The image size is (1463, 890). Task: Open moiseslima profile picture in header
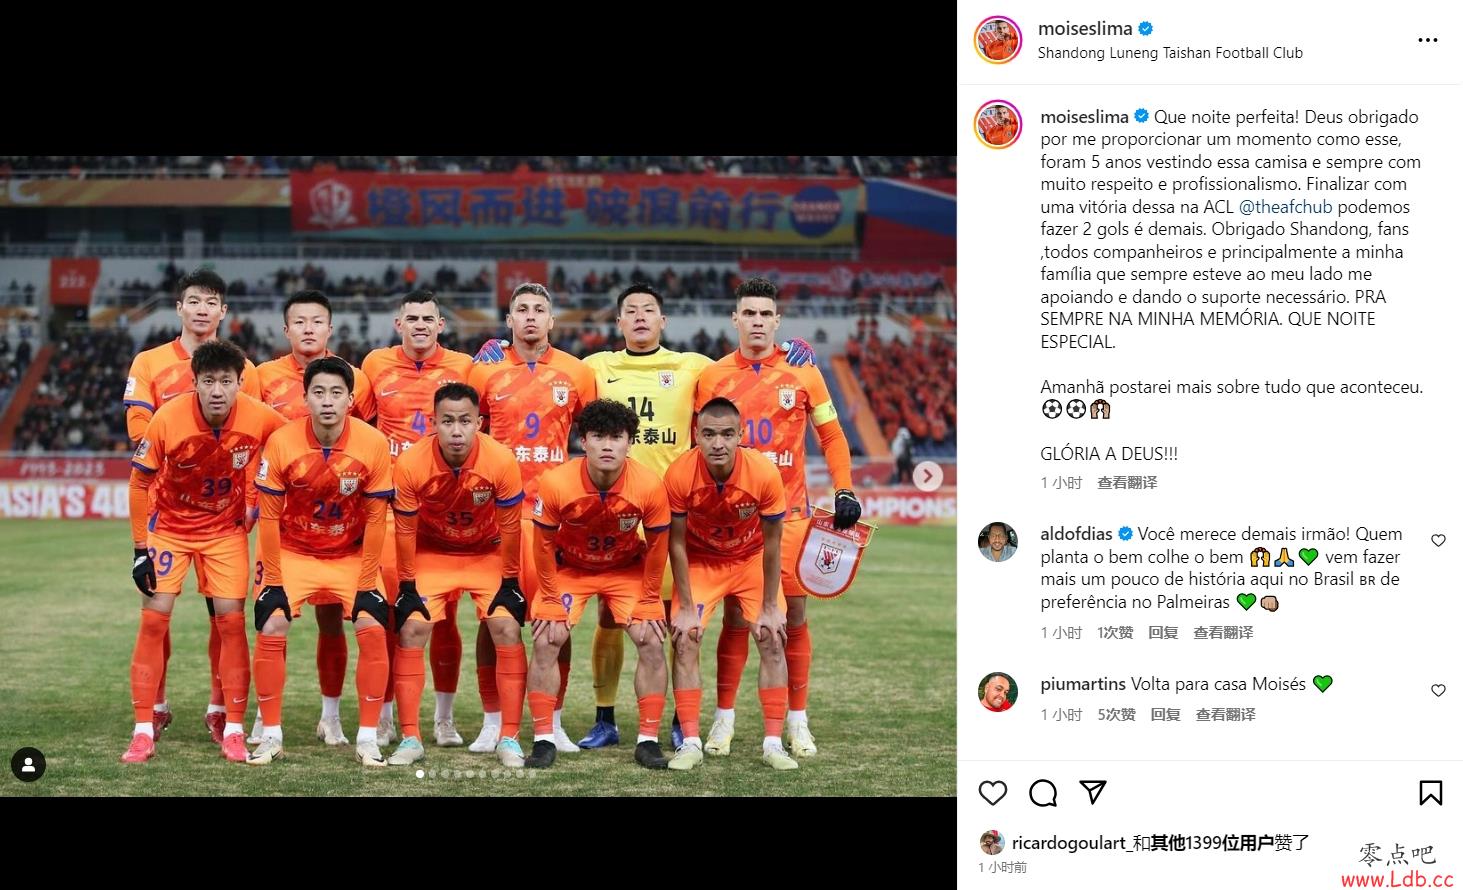pos(997,40)
